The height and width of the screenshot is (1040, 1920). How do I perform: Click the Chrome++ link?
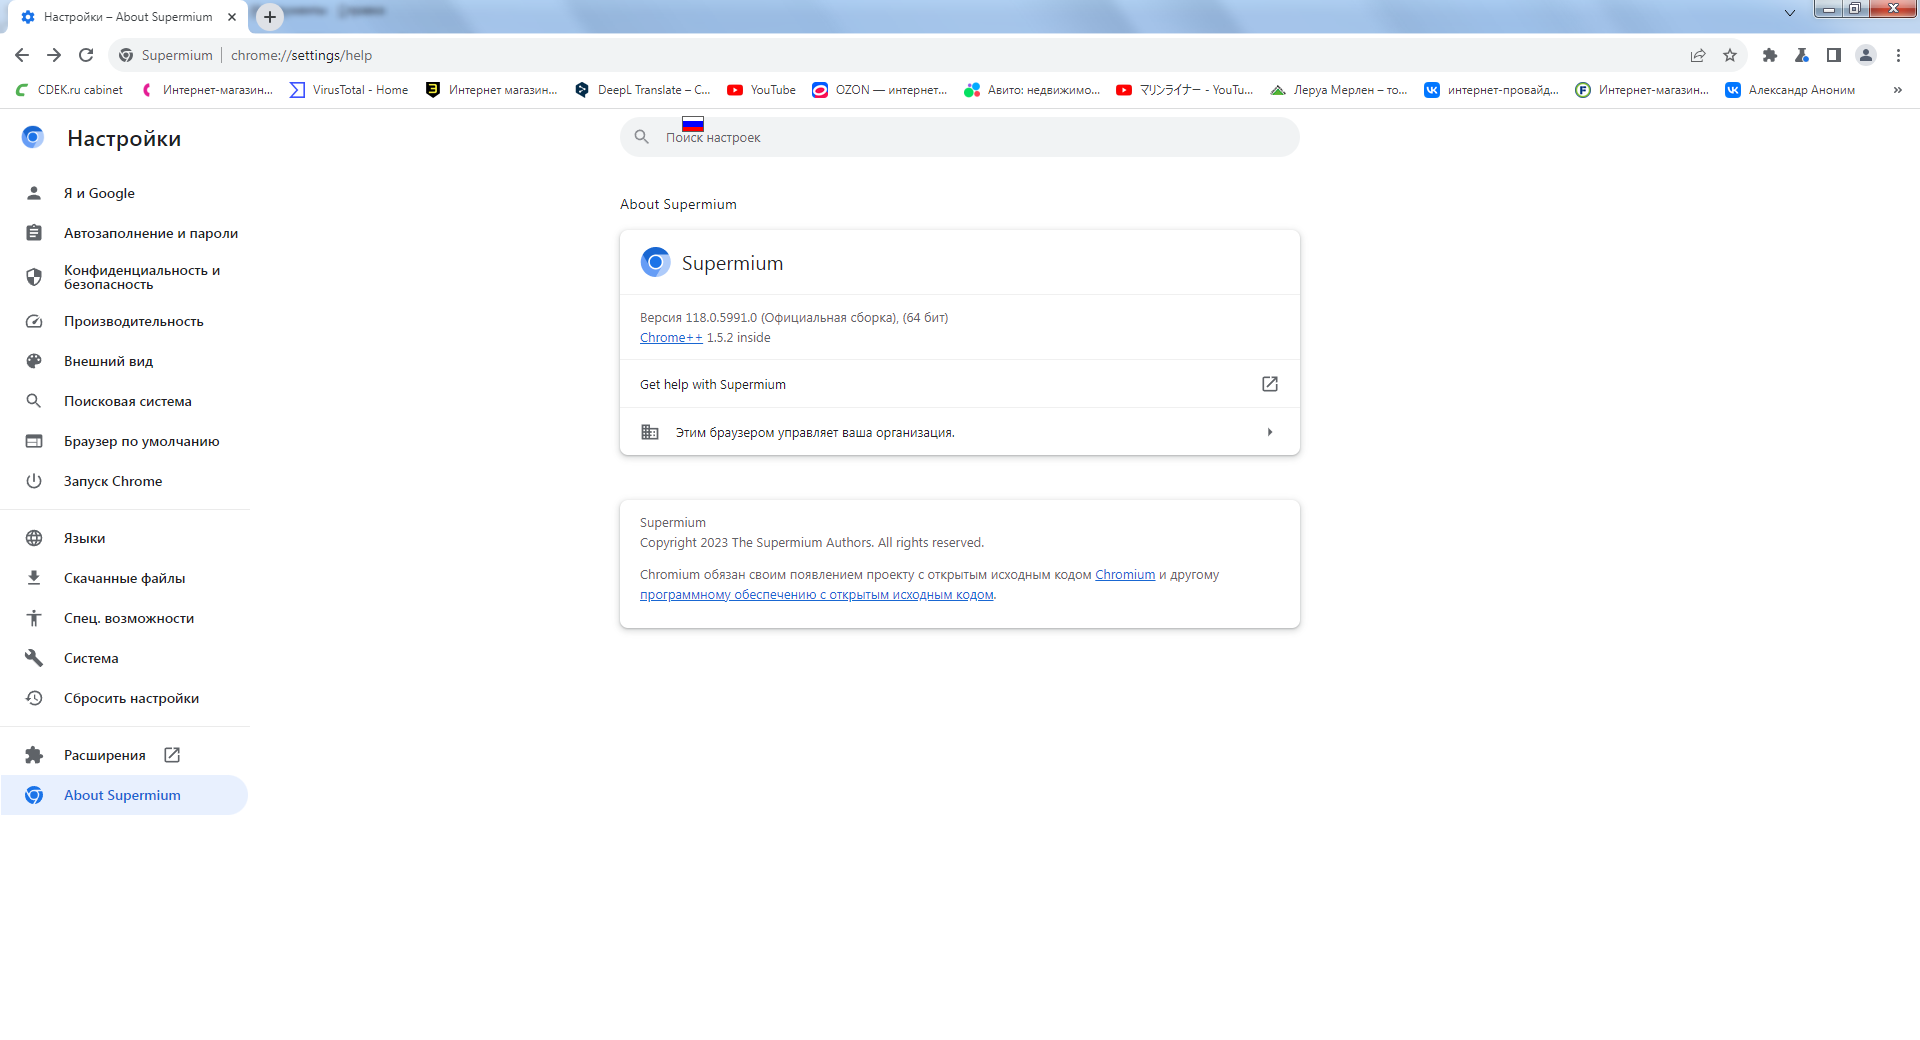coord(671,338)
